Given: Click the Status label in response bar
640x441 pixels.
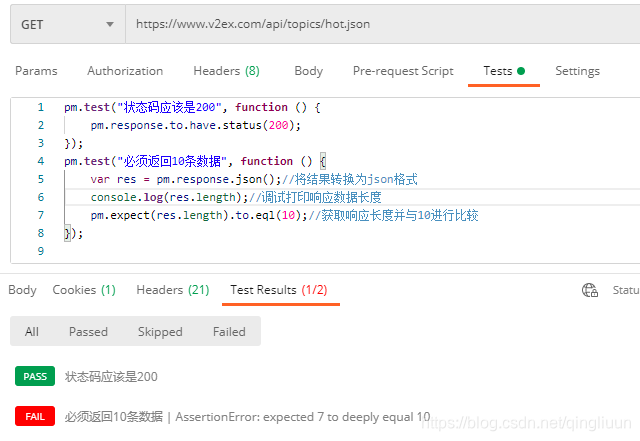Looking at the screenshot, I should pos(626,290).
